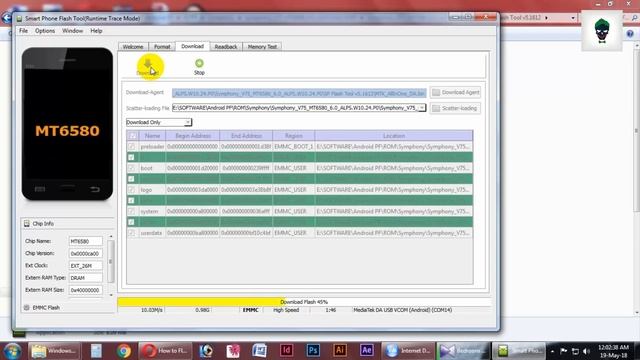Switch to the Opera 'How to Fl...' window
Screen dimensions: 640x360
166,351
